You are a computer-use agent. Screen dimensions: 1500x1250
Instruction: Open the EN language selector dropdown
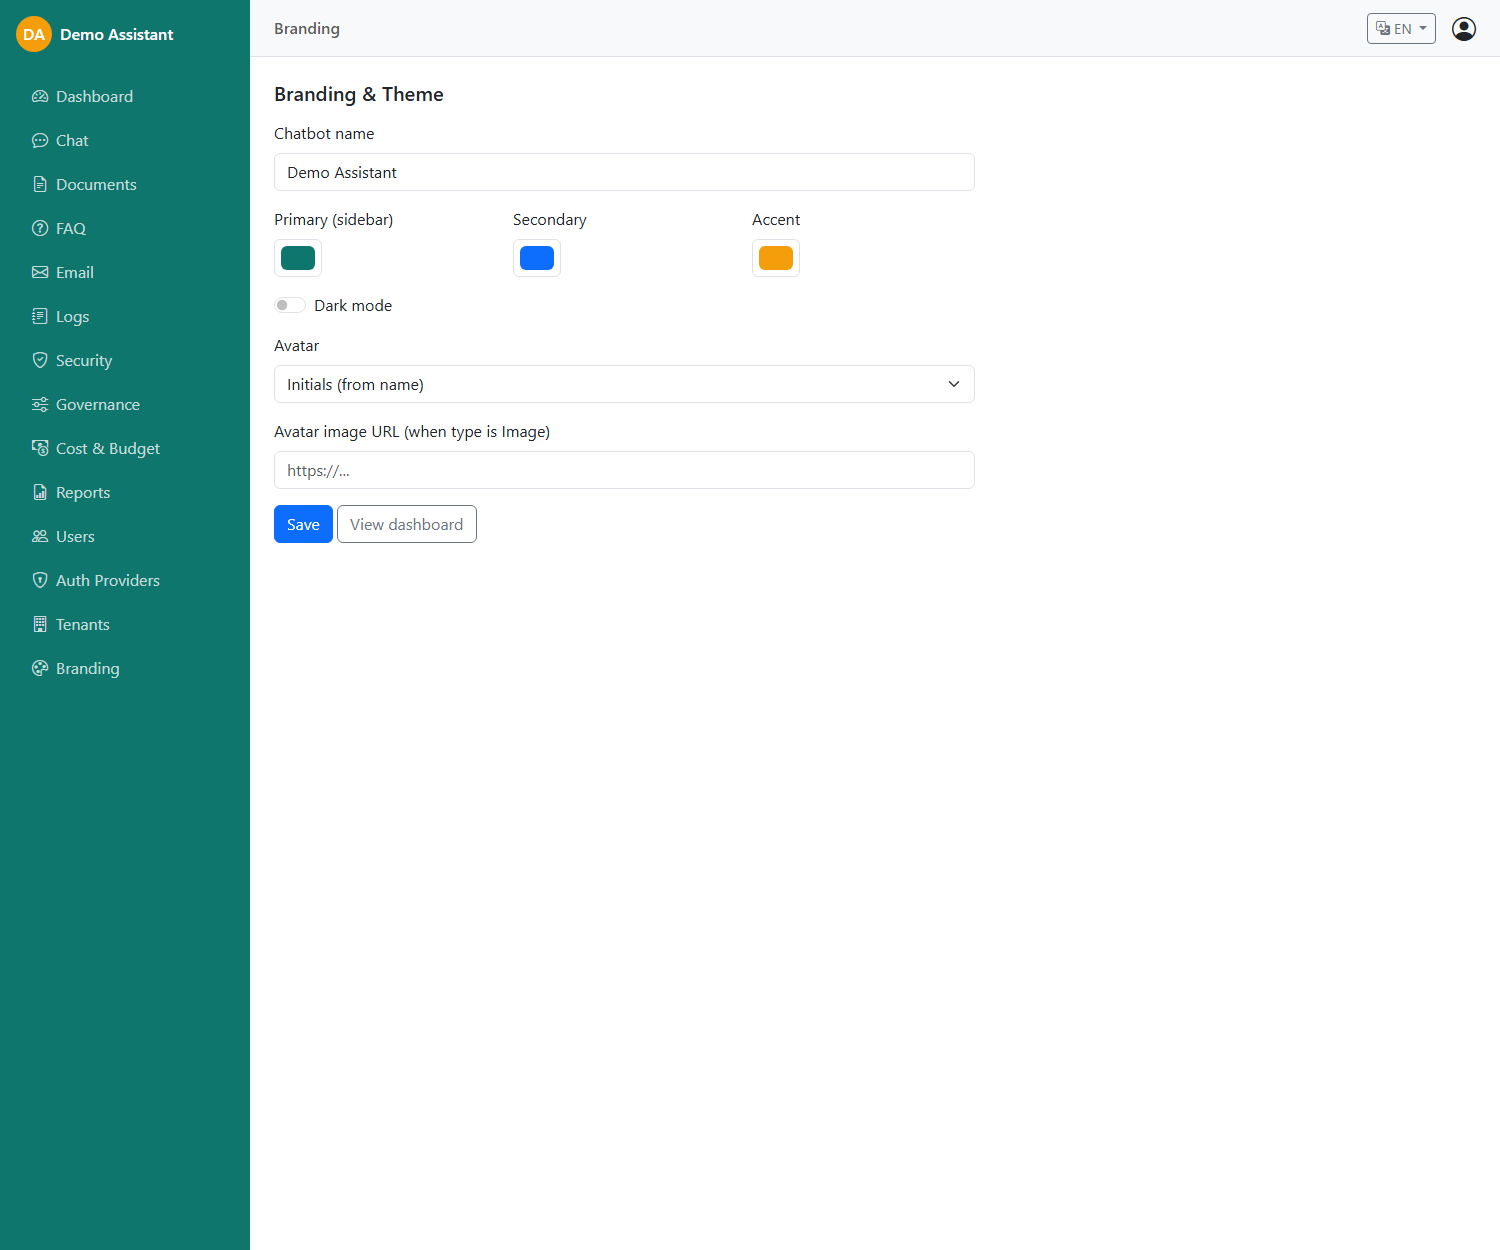(x=1401, y=29)
